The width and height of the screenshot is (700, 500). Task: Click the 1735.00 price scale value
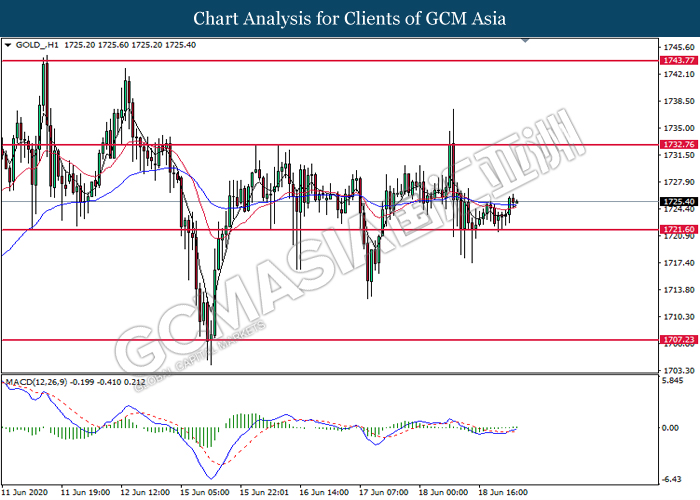679,128
